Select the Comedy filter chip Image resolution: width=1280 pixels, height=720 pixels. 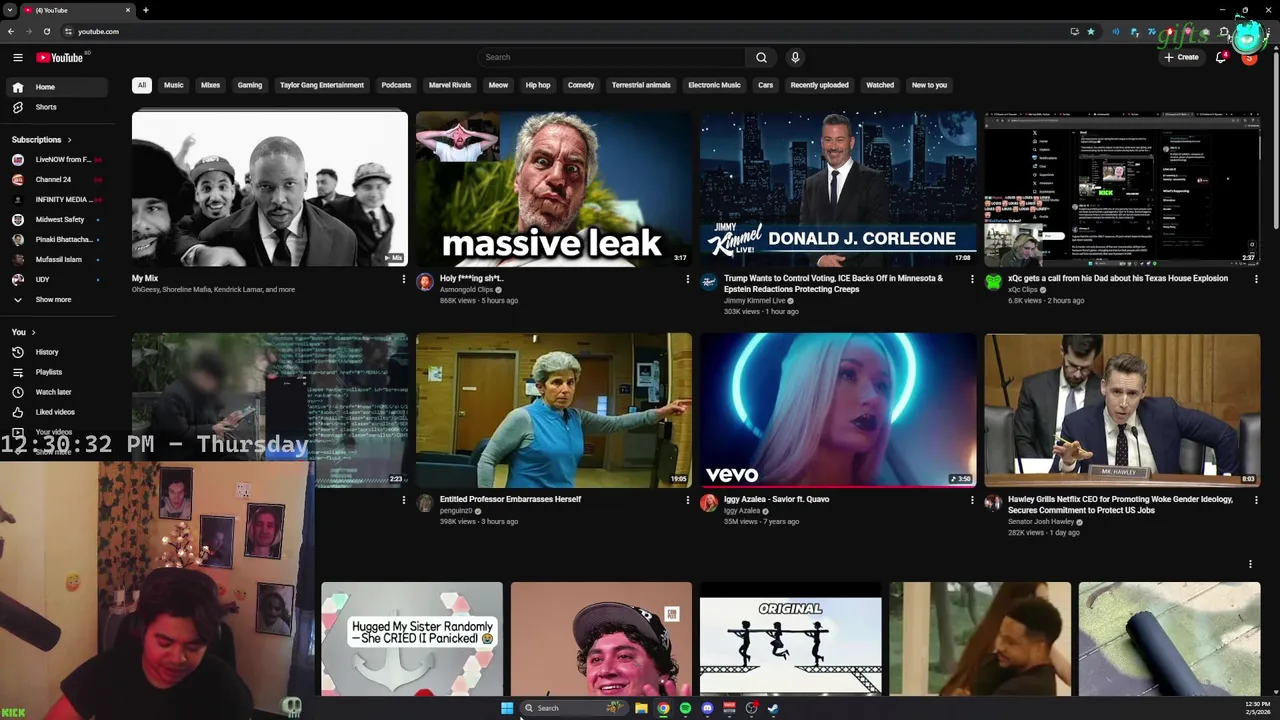tap(581, 85)
